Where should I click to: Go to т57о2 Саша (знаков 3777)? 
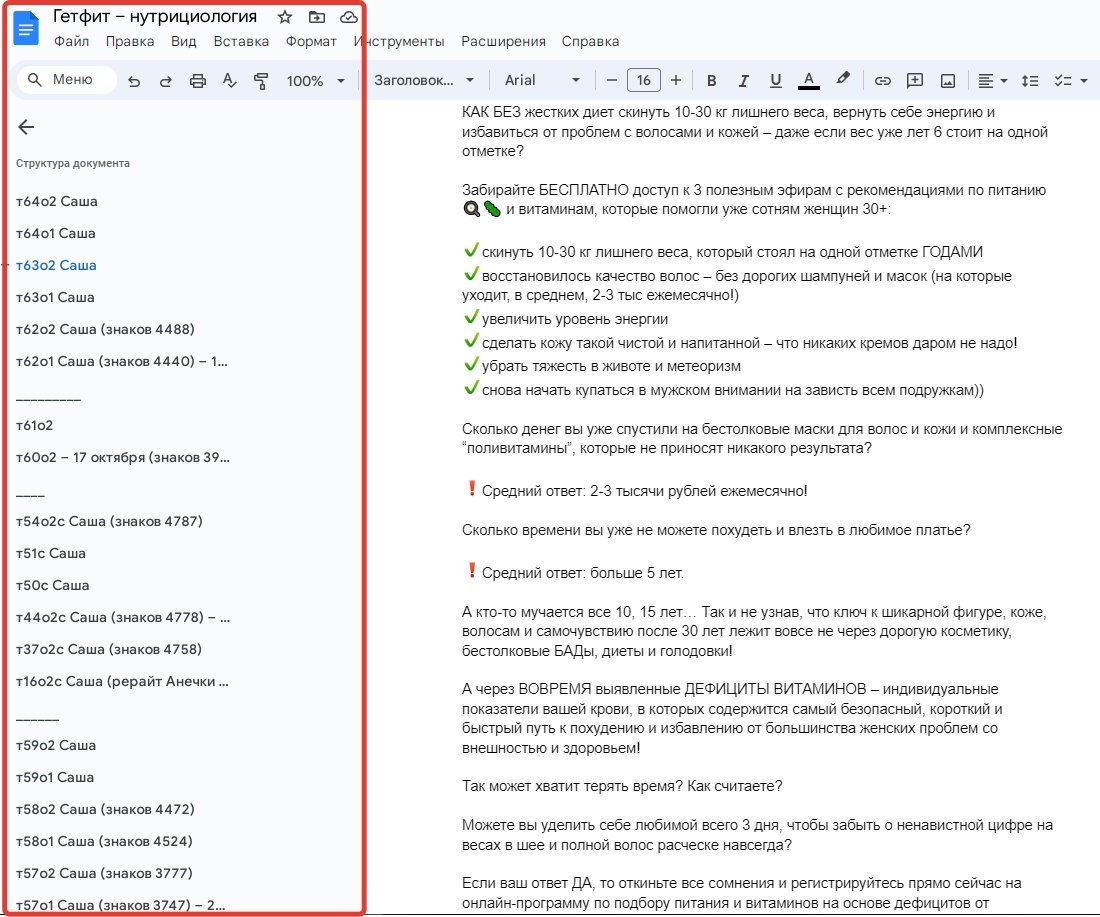pos(104,874)
